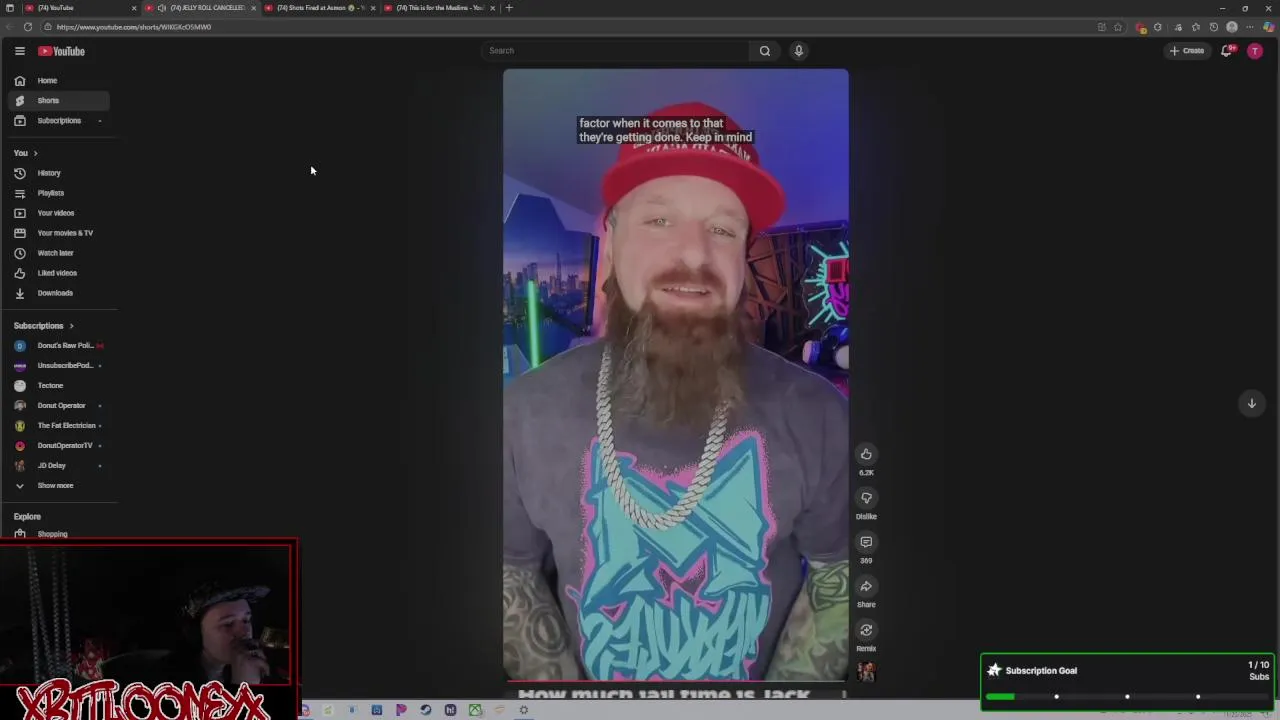
Task: Click the search magnifier button
Action: click(x=765, y=51)
